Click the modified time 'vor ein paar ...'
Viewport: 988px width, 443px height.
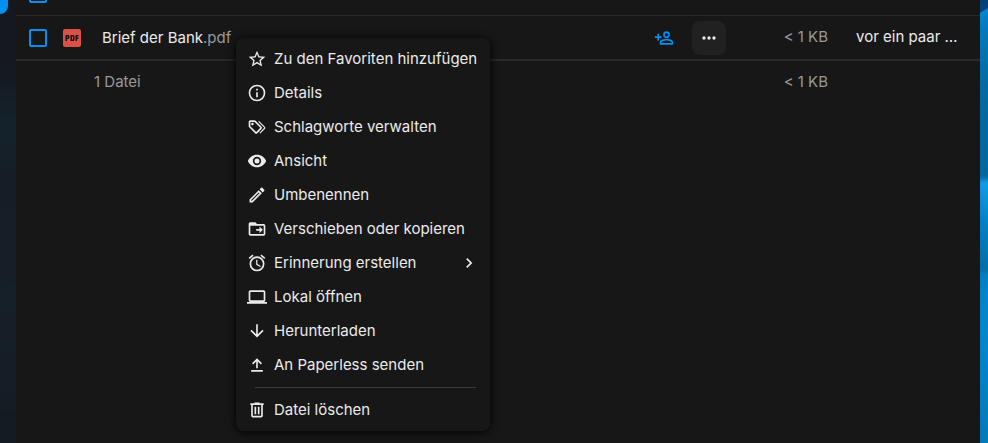click(x=907, y=38)
